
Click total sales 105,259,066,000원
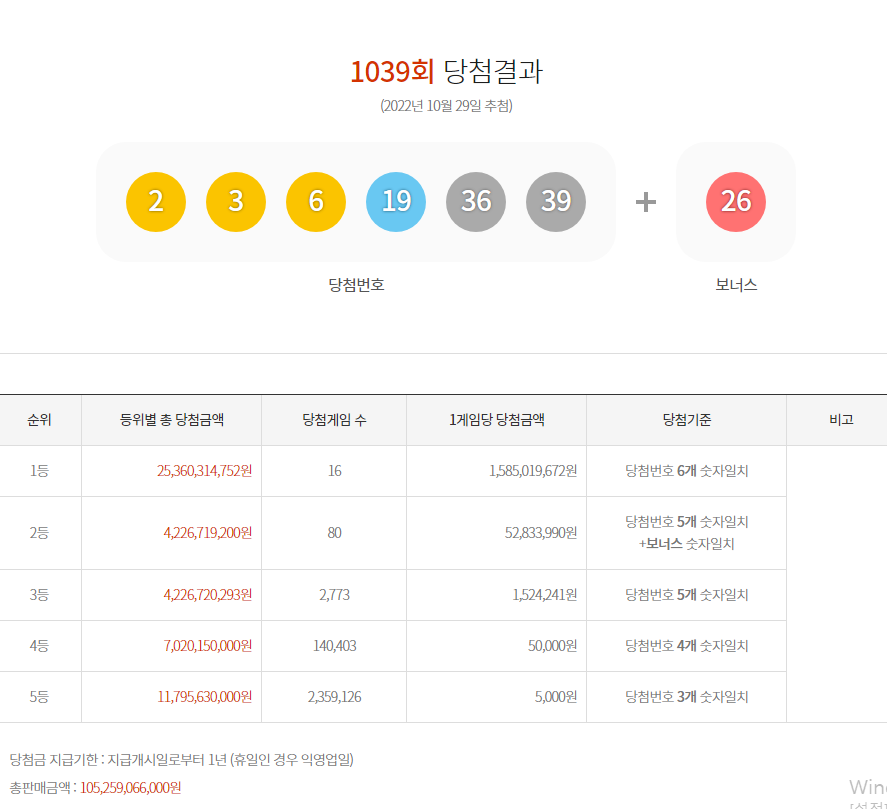click(131, 788)
